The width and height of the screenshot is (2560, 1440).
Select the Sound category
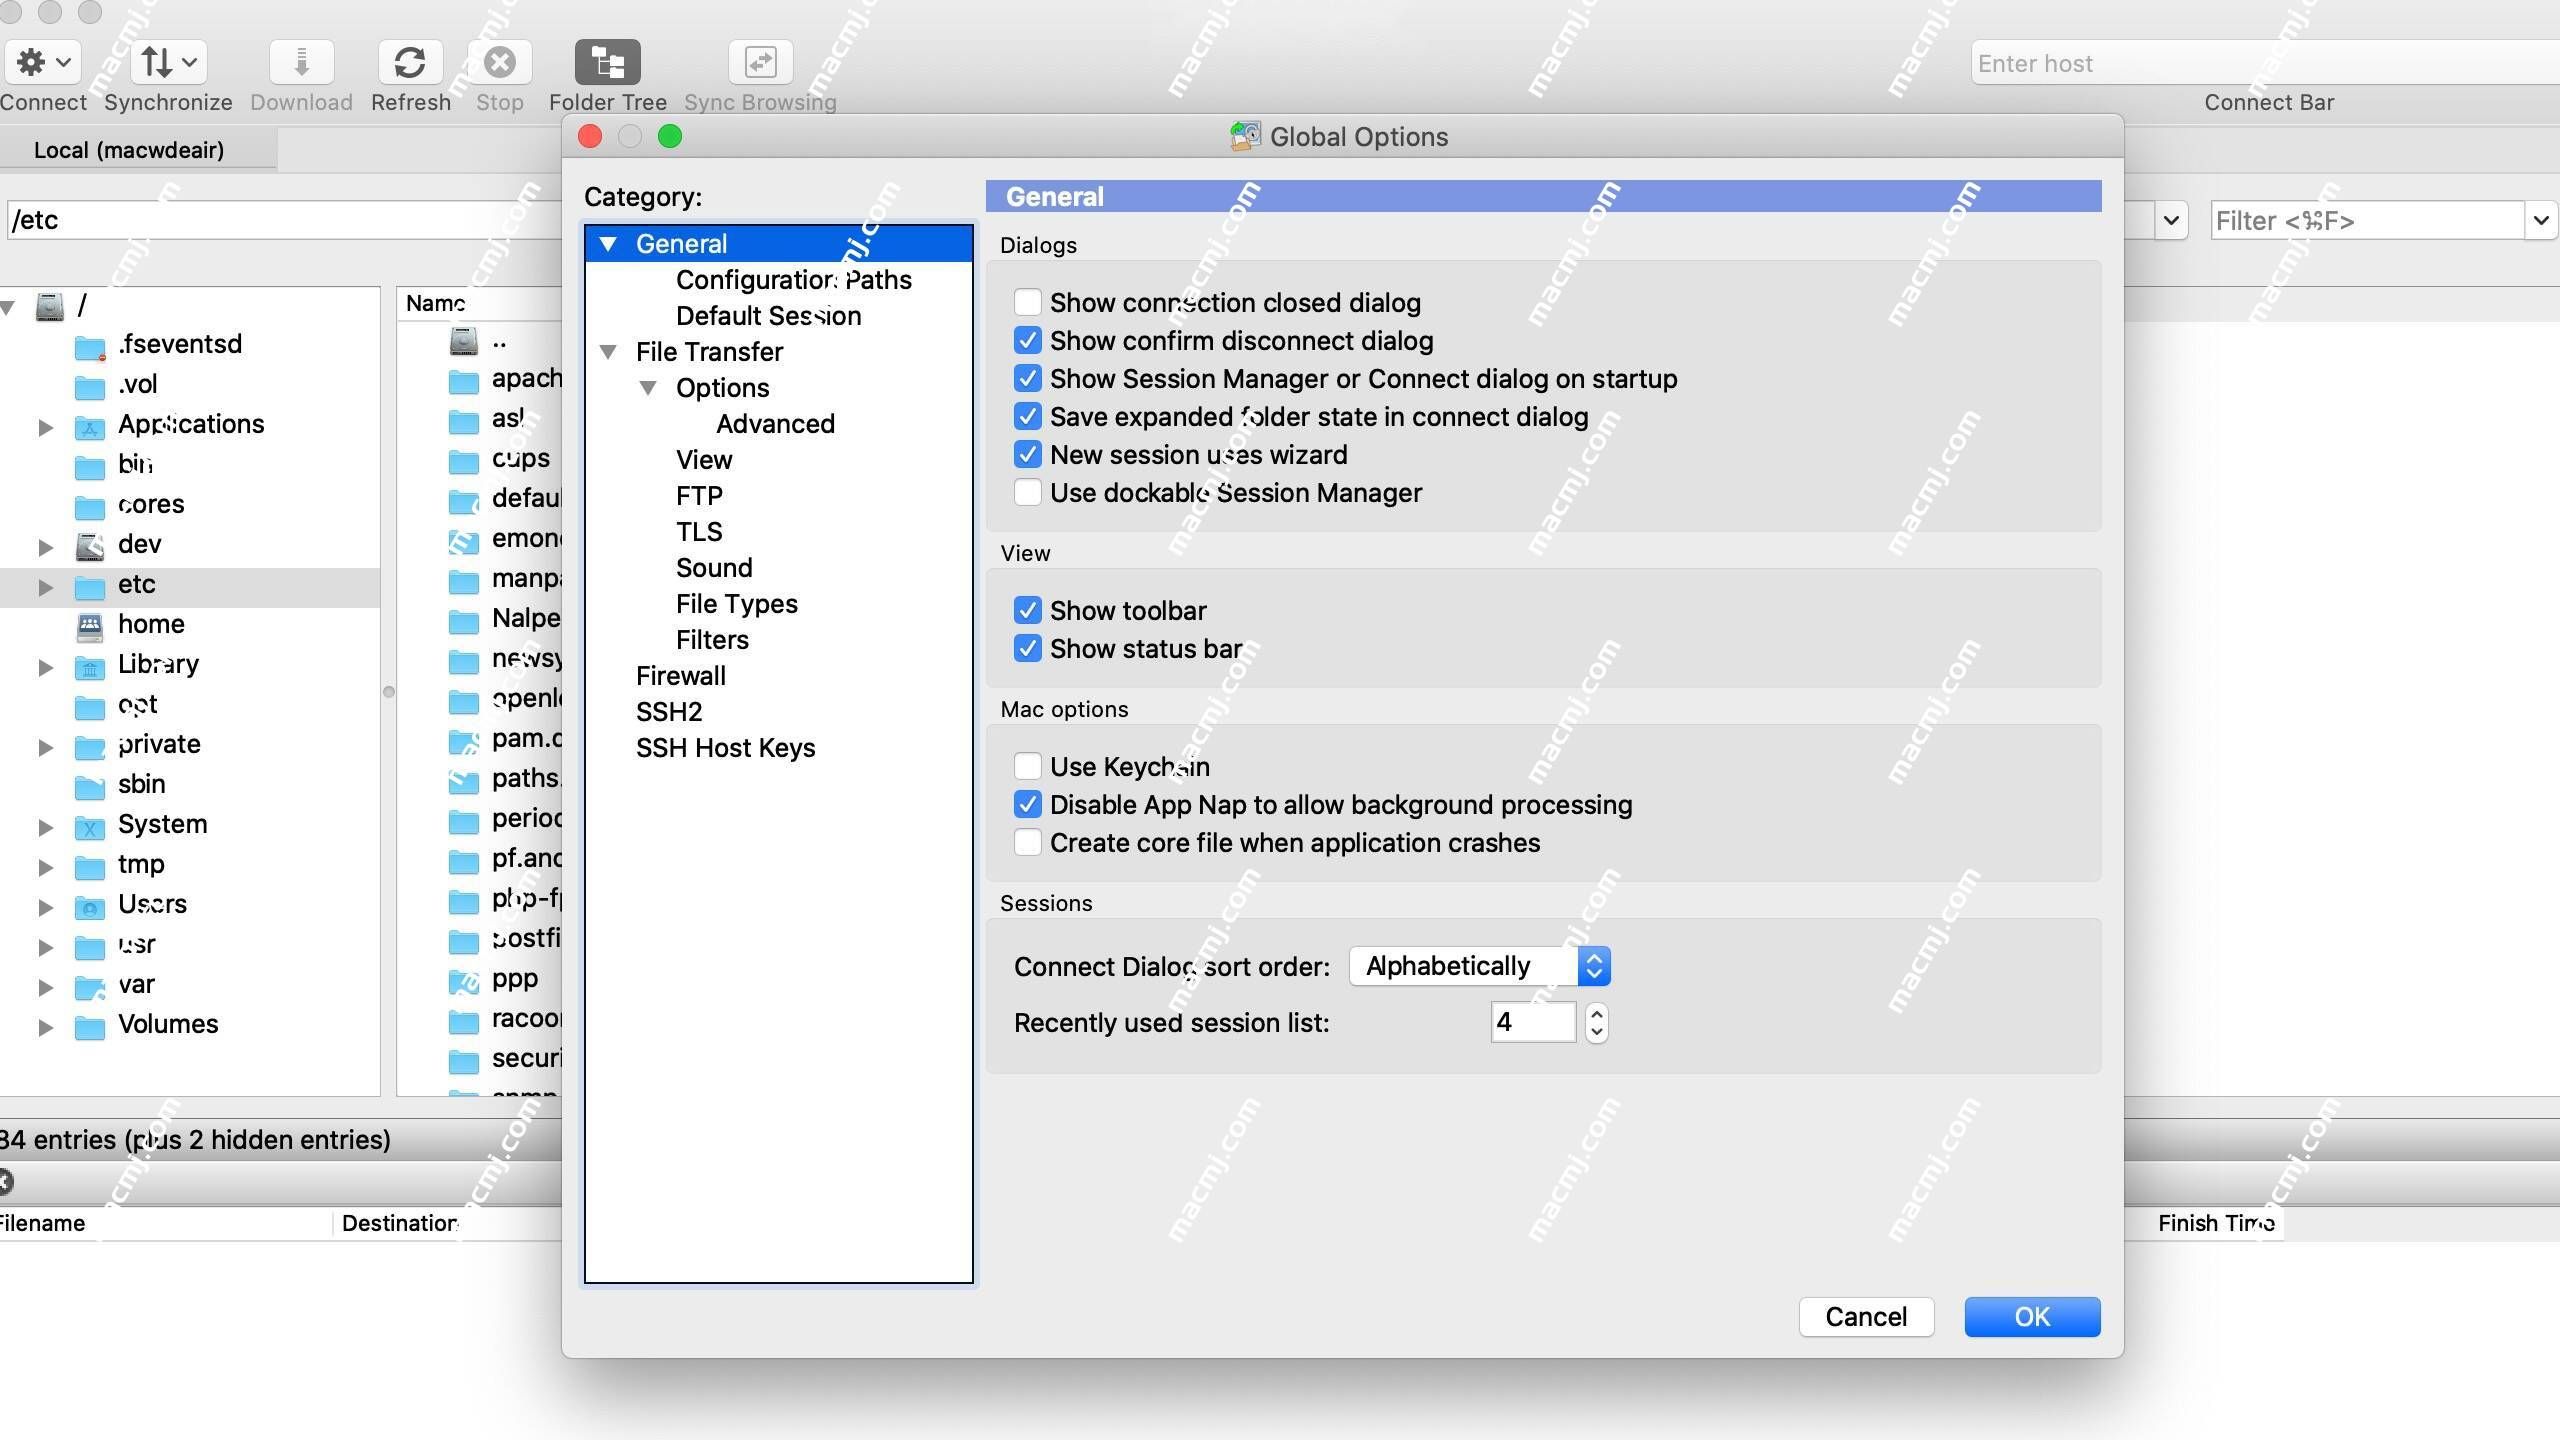pyautogui.click(x=714, y=567)
